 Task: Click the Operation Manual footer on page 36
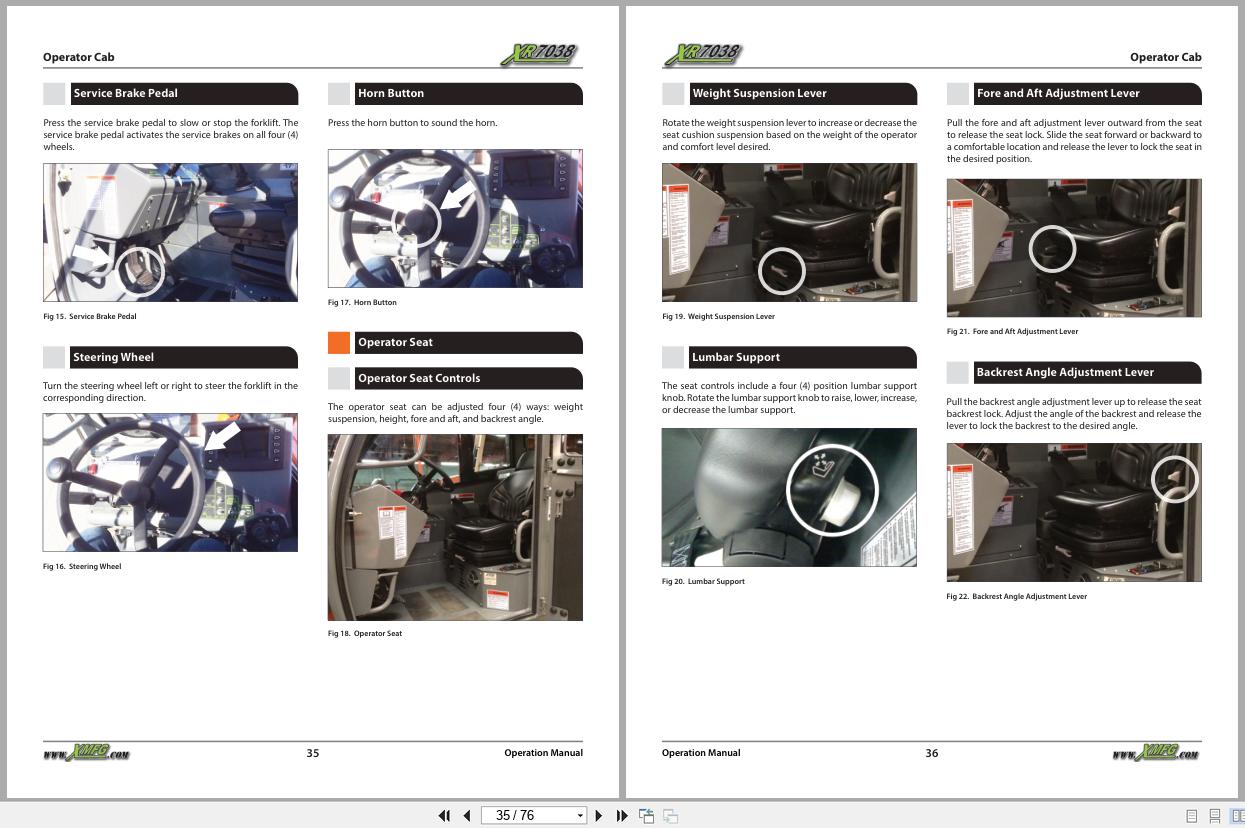coord(701,753)
